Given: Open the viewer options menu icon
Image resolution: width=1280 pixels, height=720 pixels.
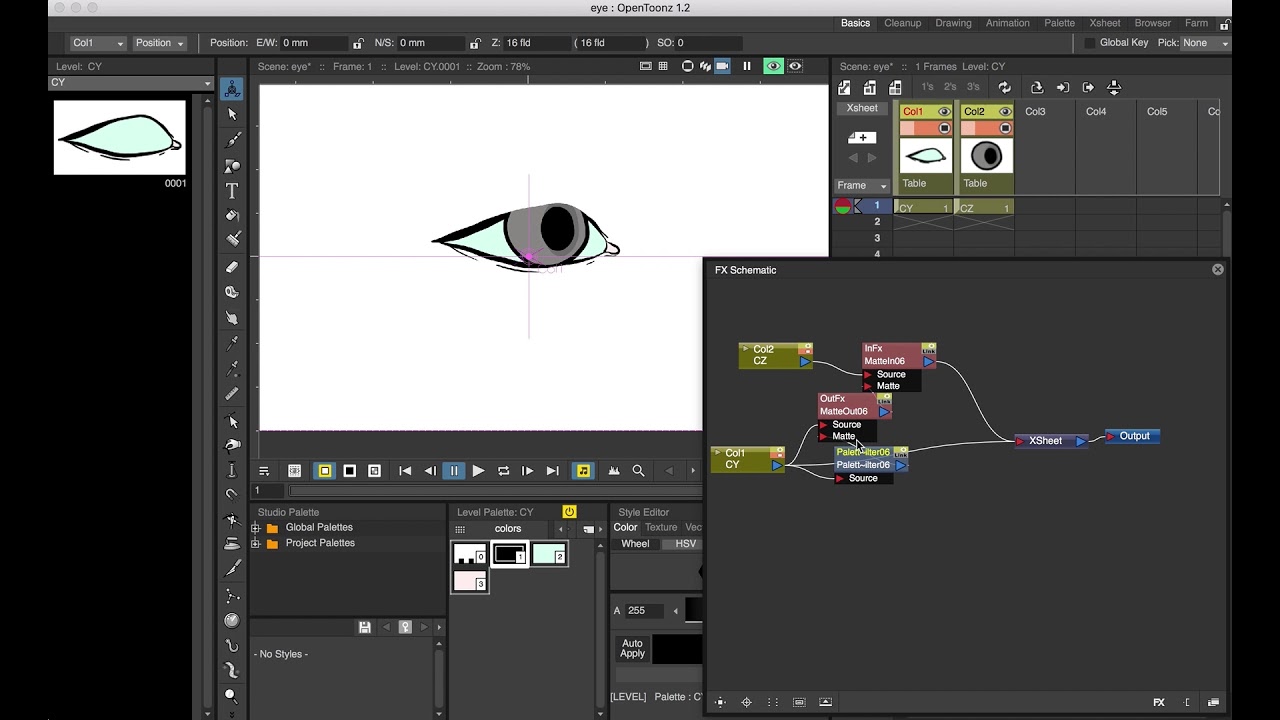Looking at the screenshot, I should (264, 471).
